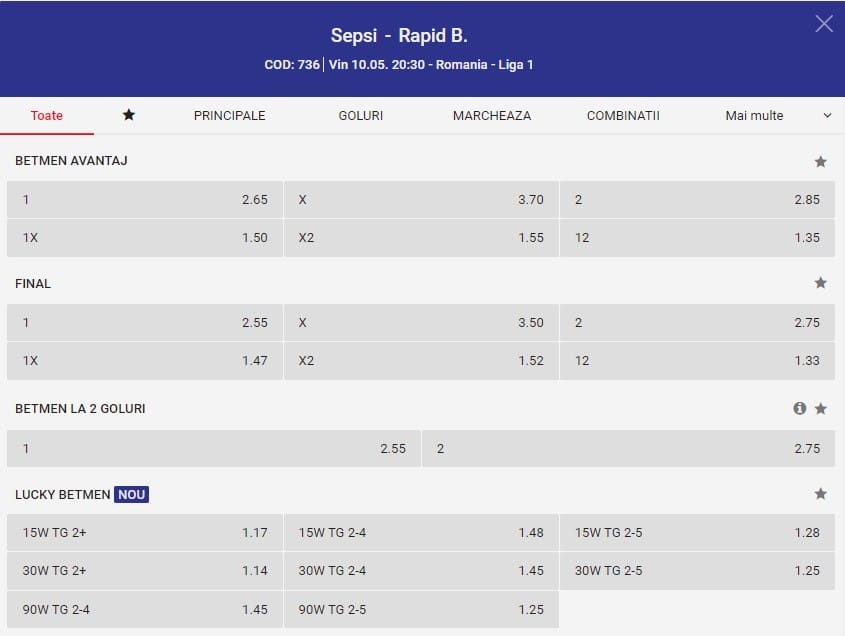Pick BETMEN AVANTAJ 2 at 2.85
The width and height of the screenshot is (845, 636).
tap(697, 200)
